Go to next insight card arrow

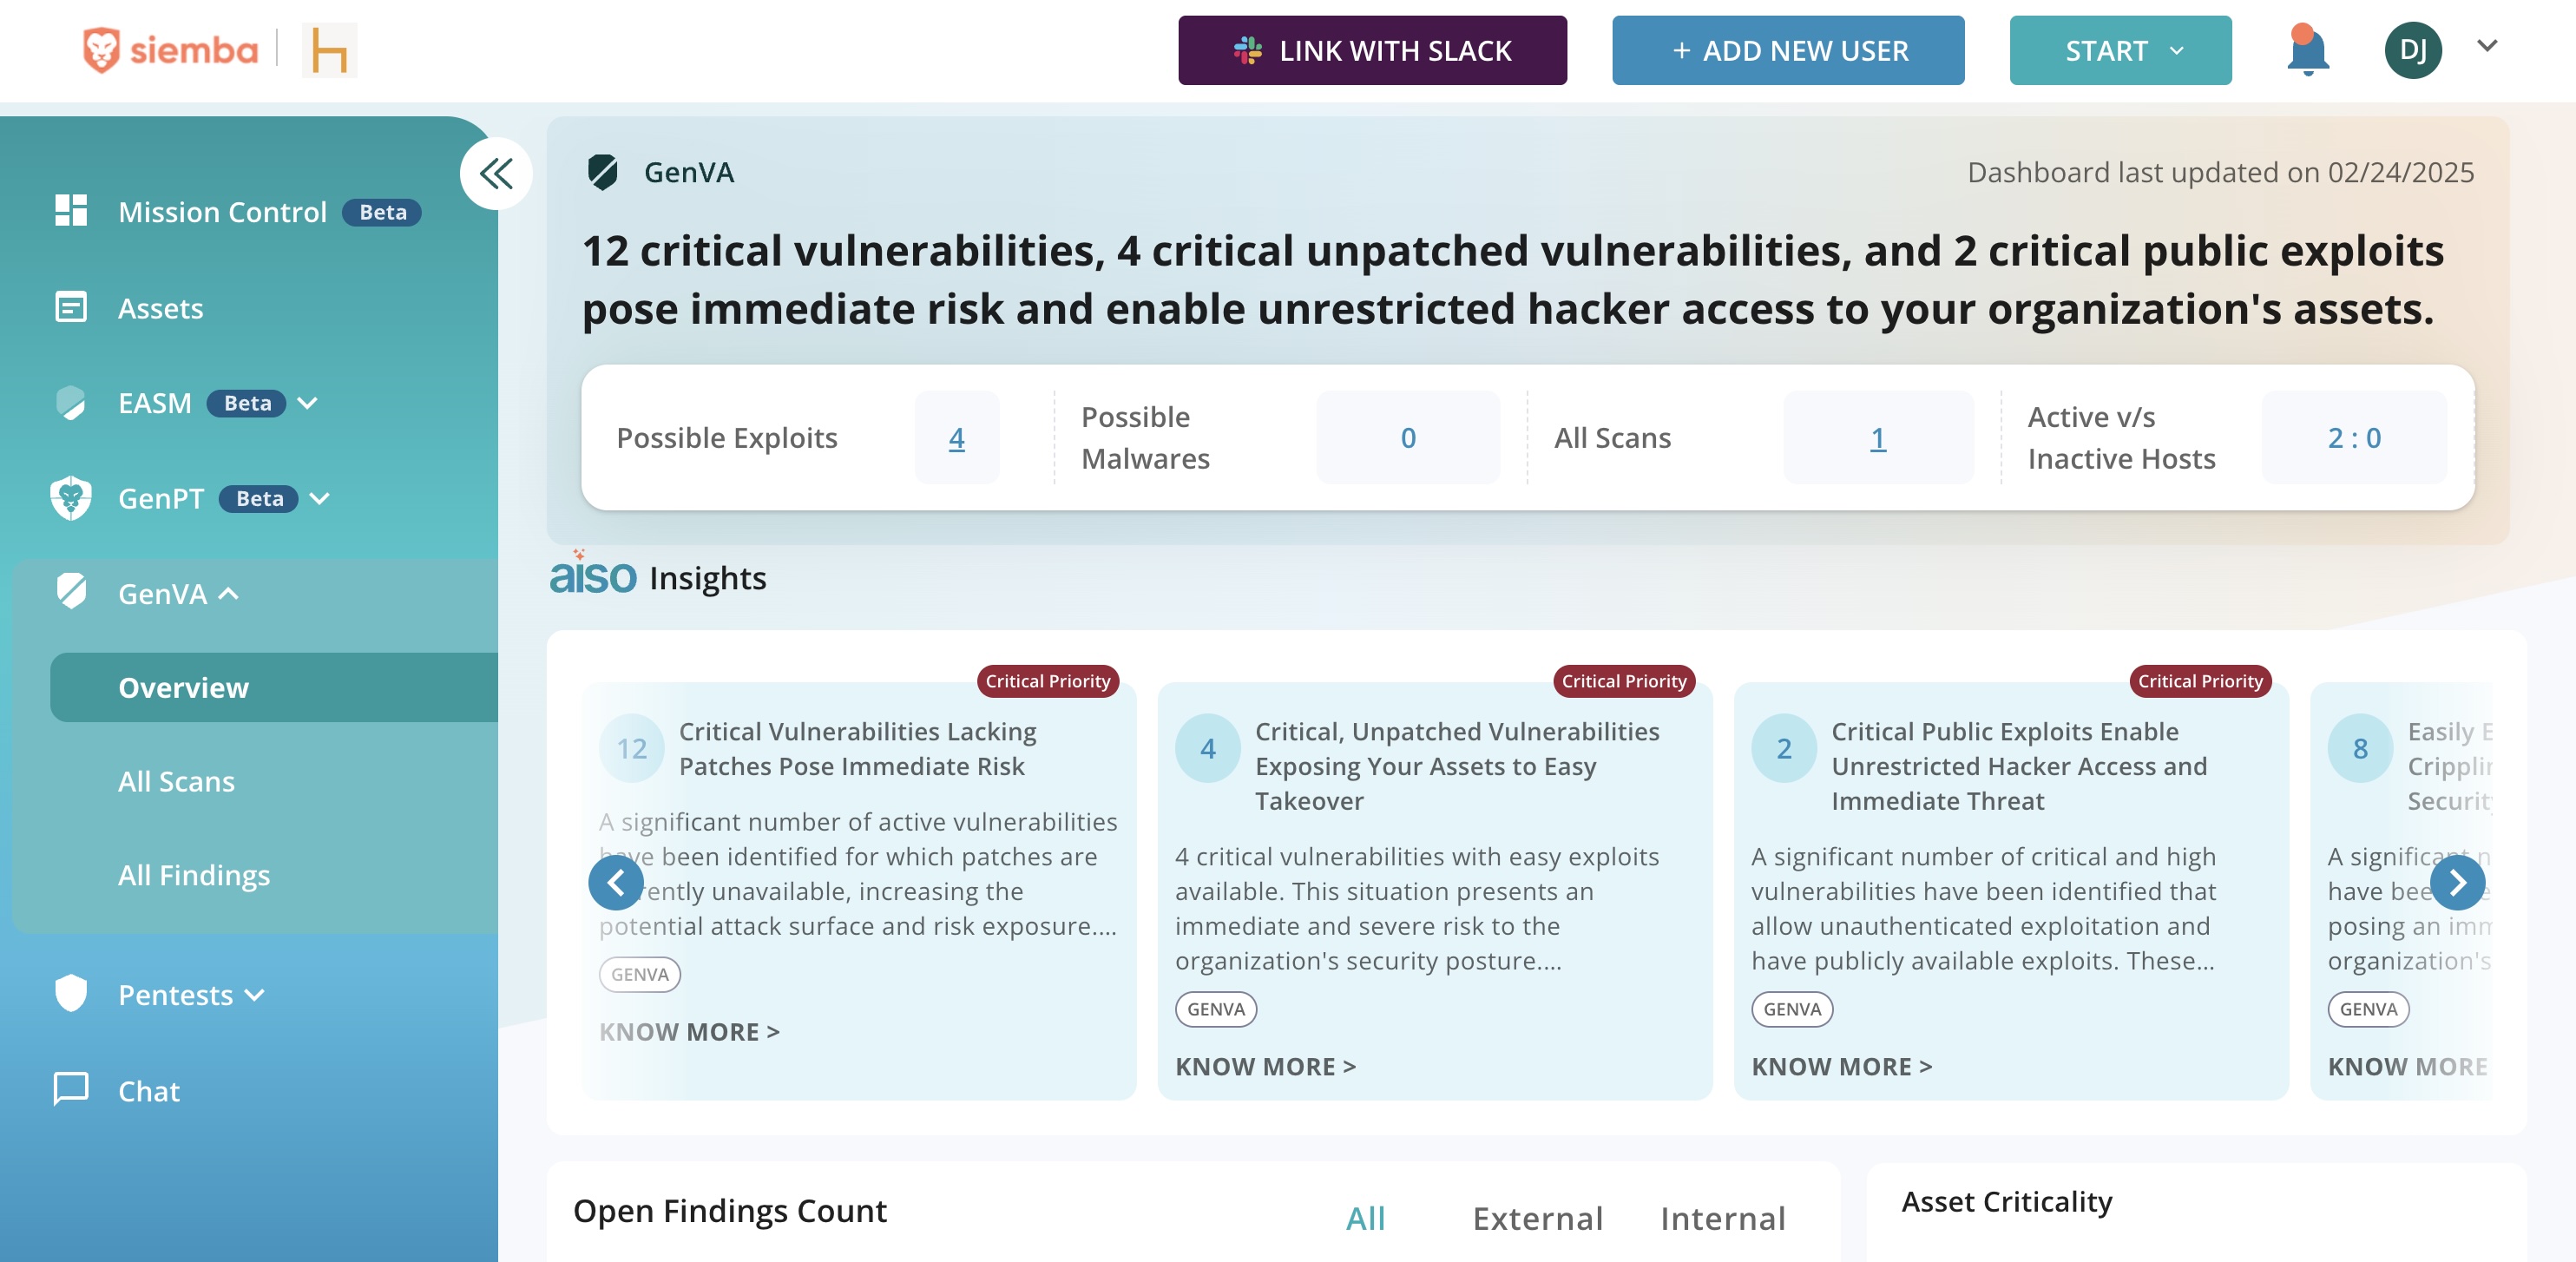pyautogui.click(x=2456, y=882)
